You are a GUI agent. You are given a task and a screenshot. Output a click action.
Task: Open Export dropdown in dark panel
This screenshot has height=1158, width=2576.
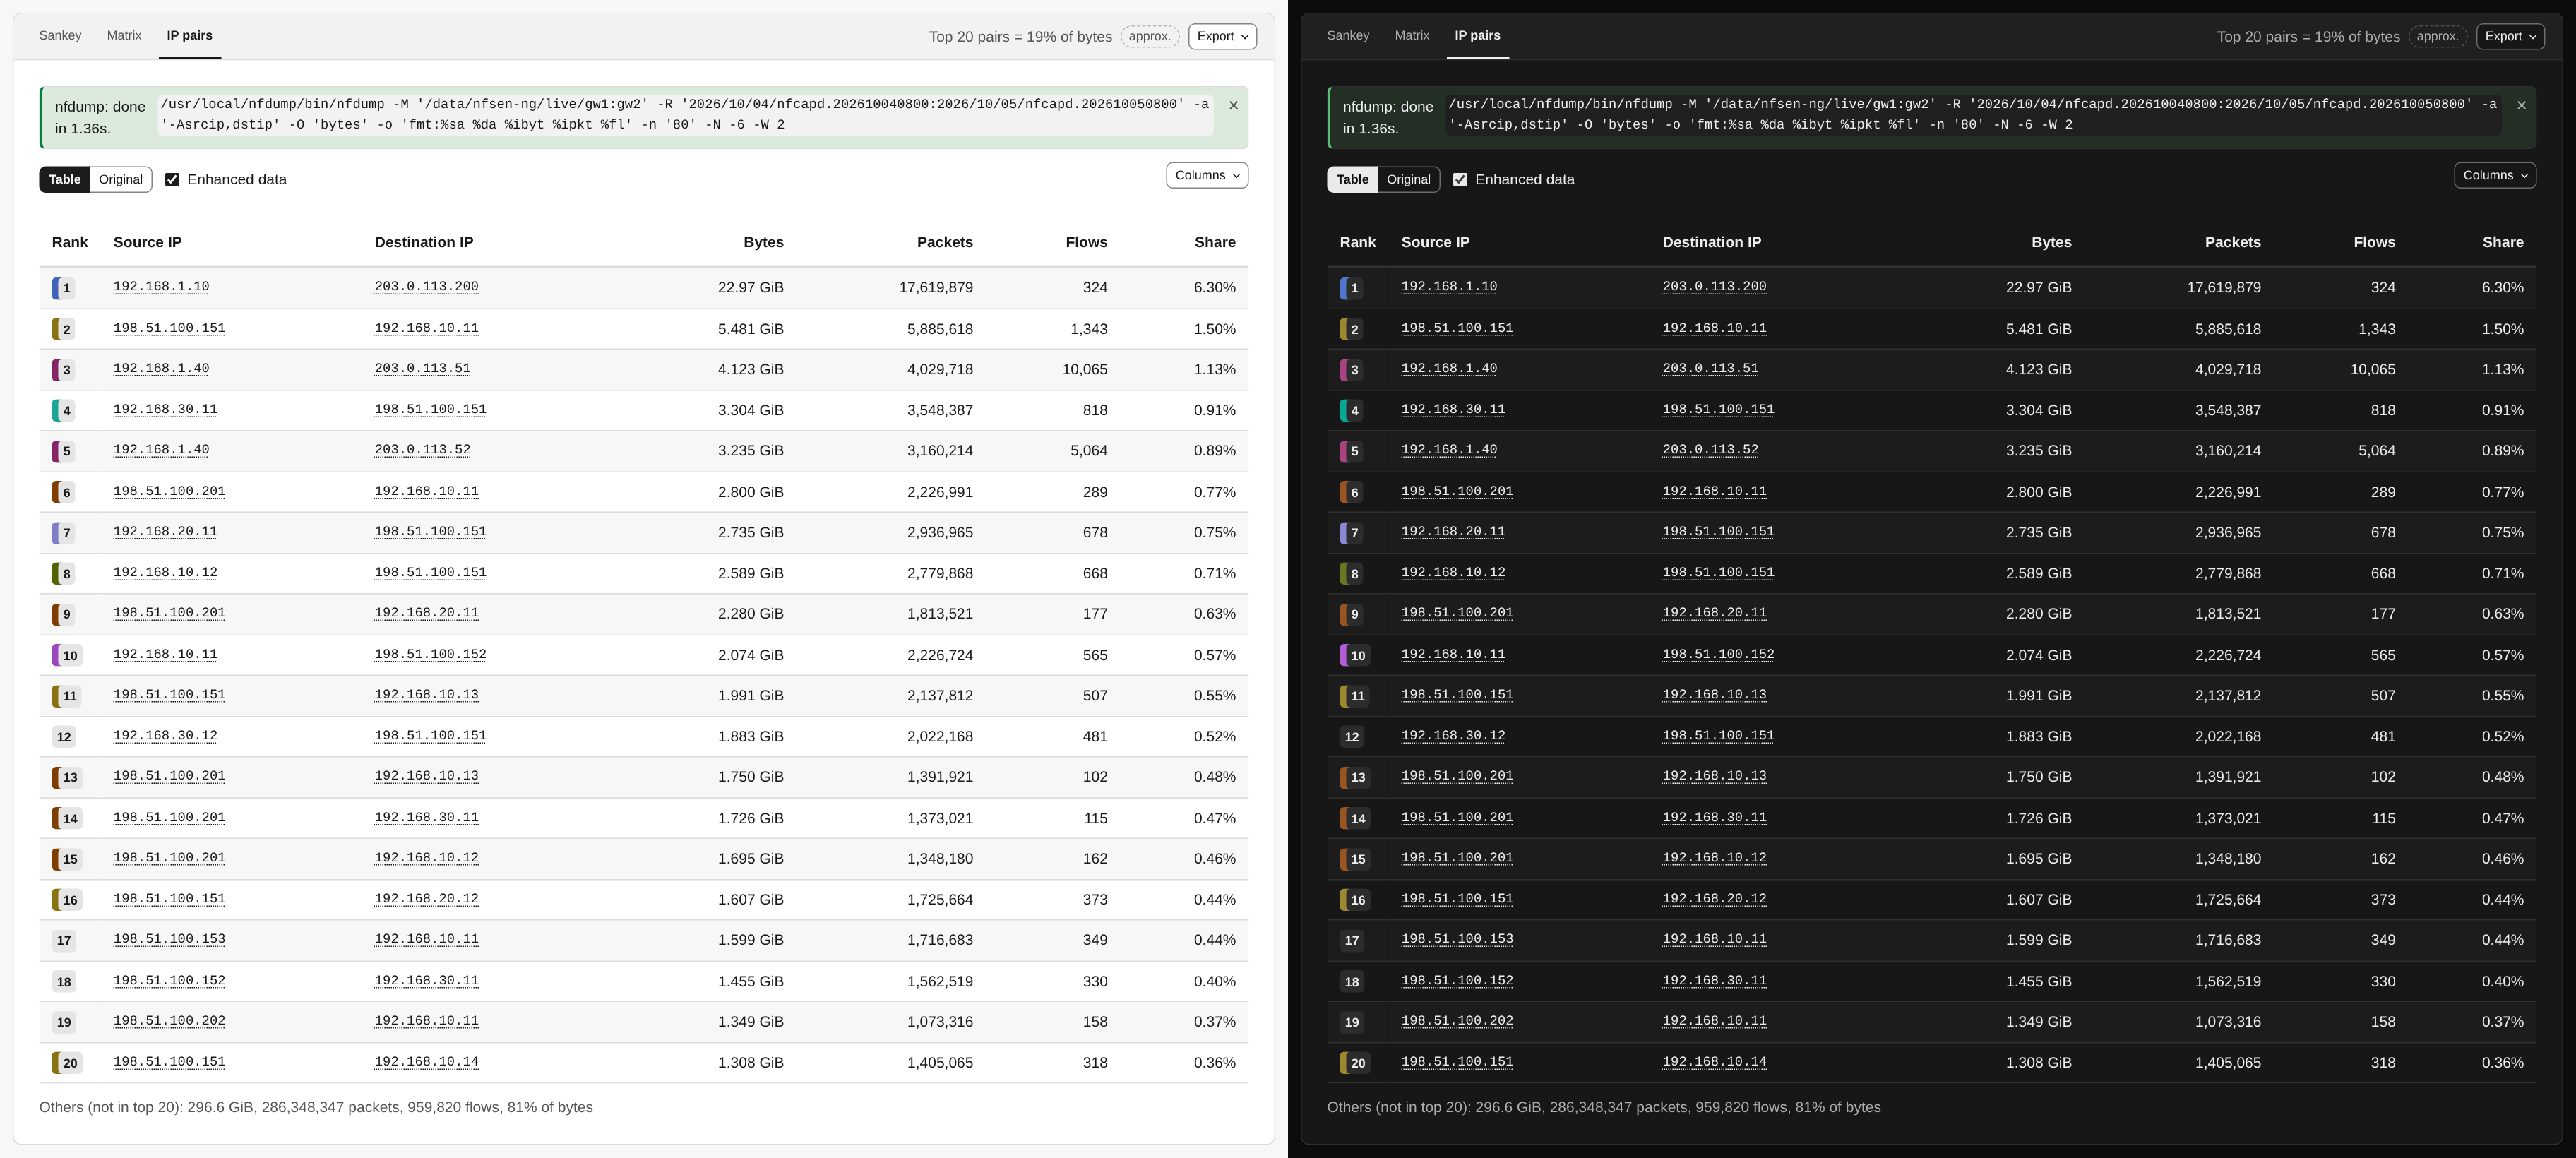tap(2510, 36)
